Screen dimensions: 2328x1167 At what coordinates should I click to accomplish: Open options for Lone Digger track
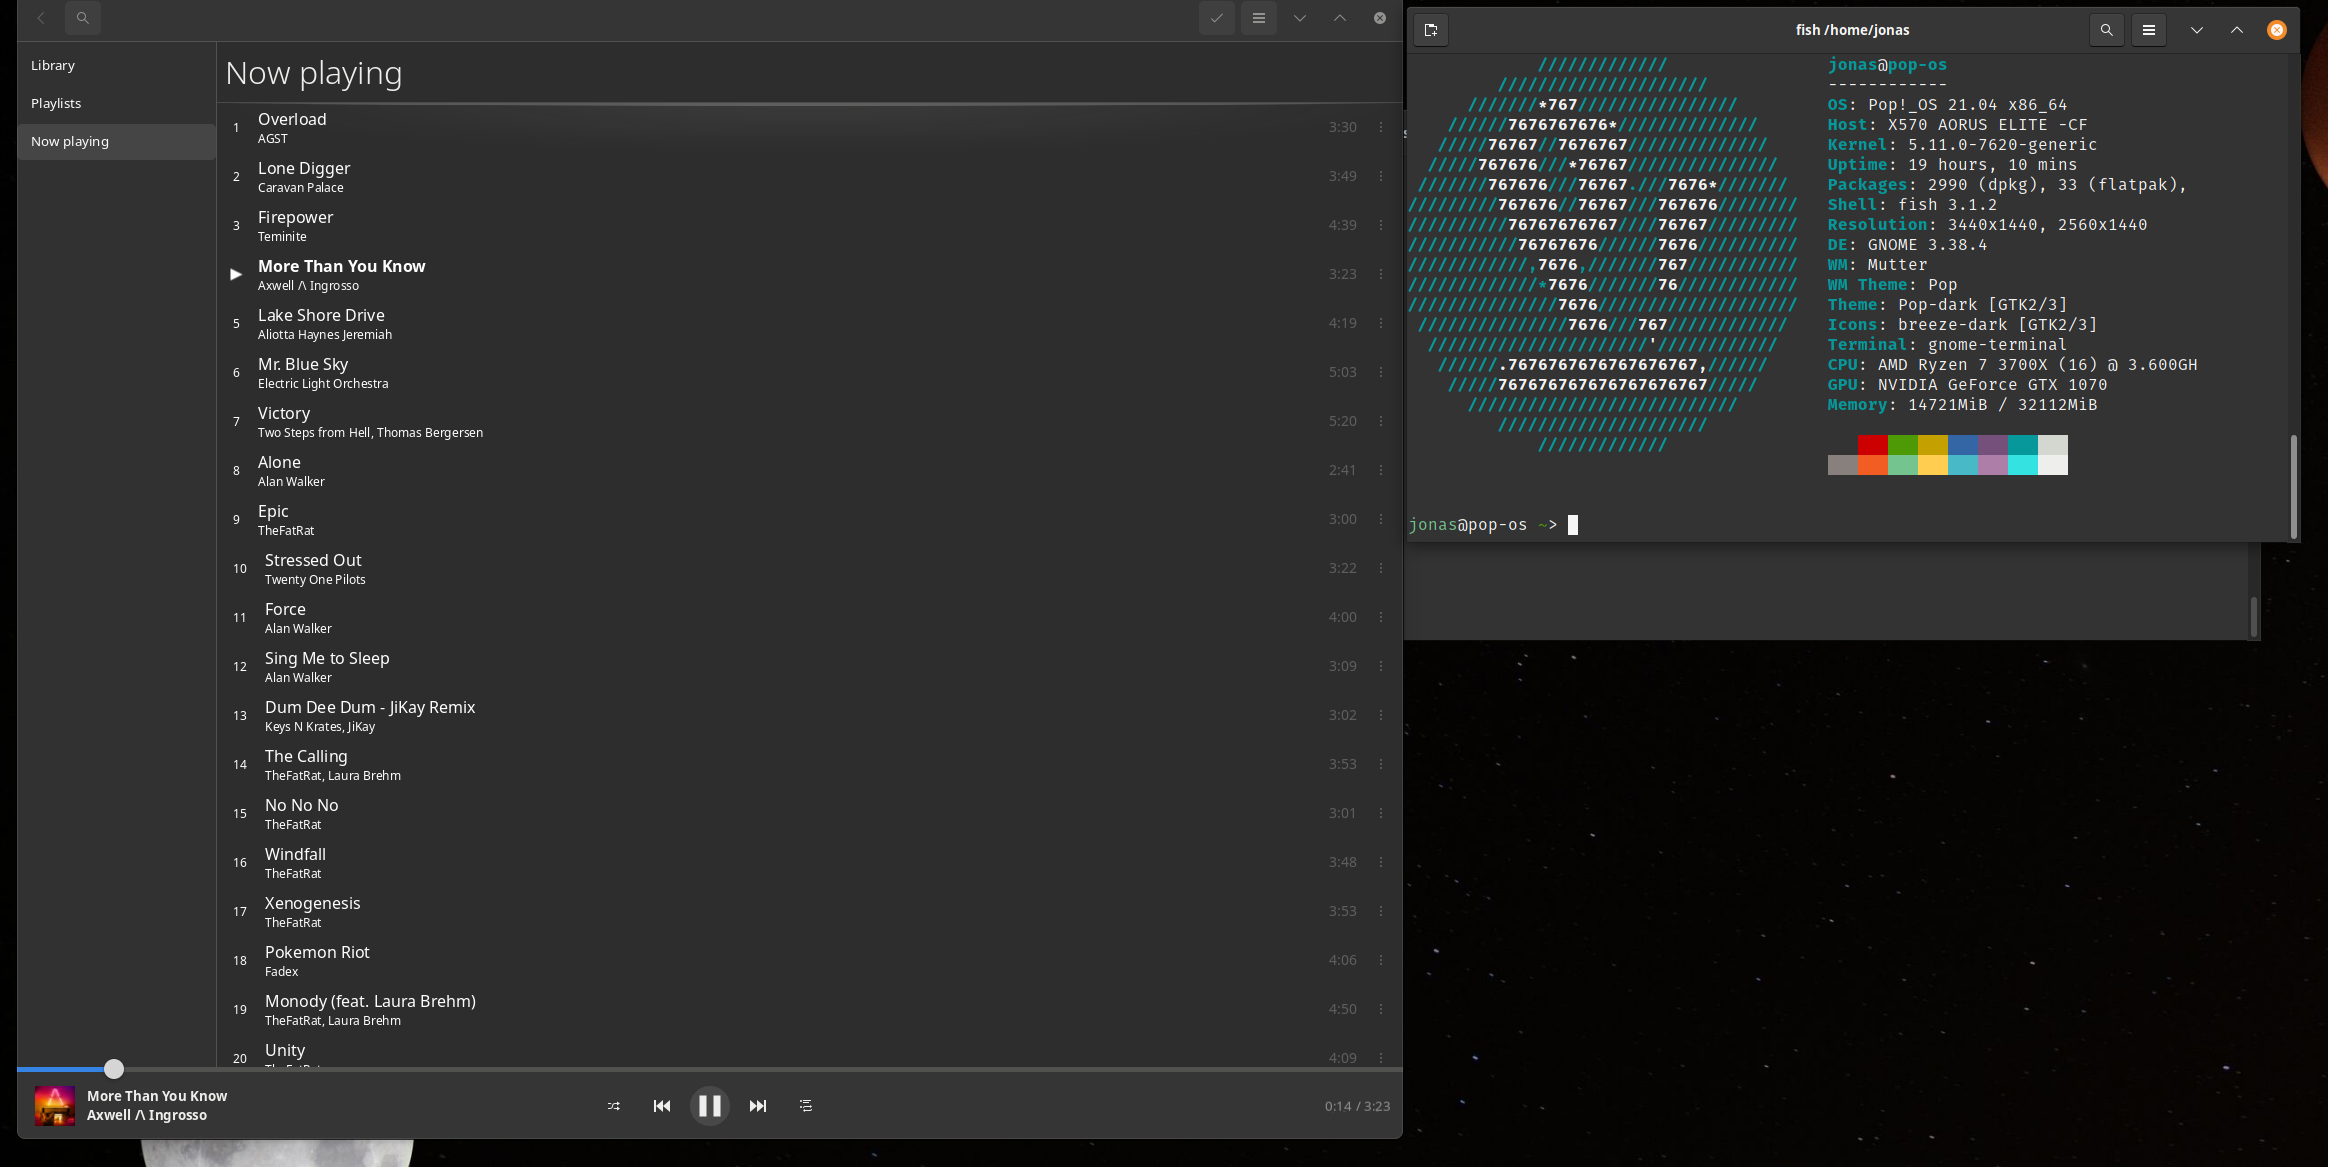coord(1381,176)
